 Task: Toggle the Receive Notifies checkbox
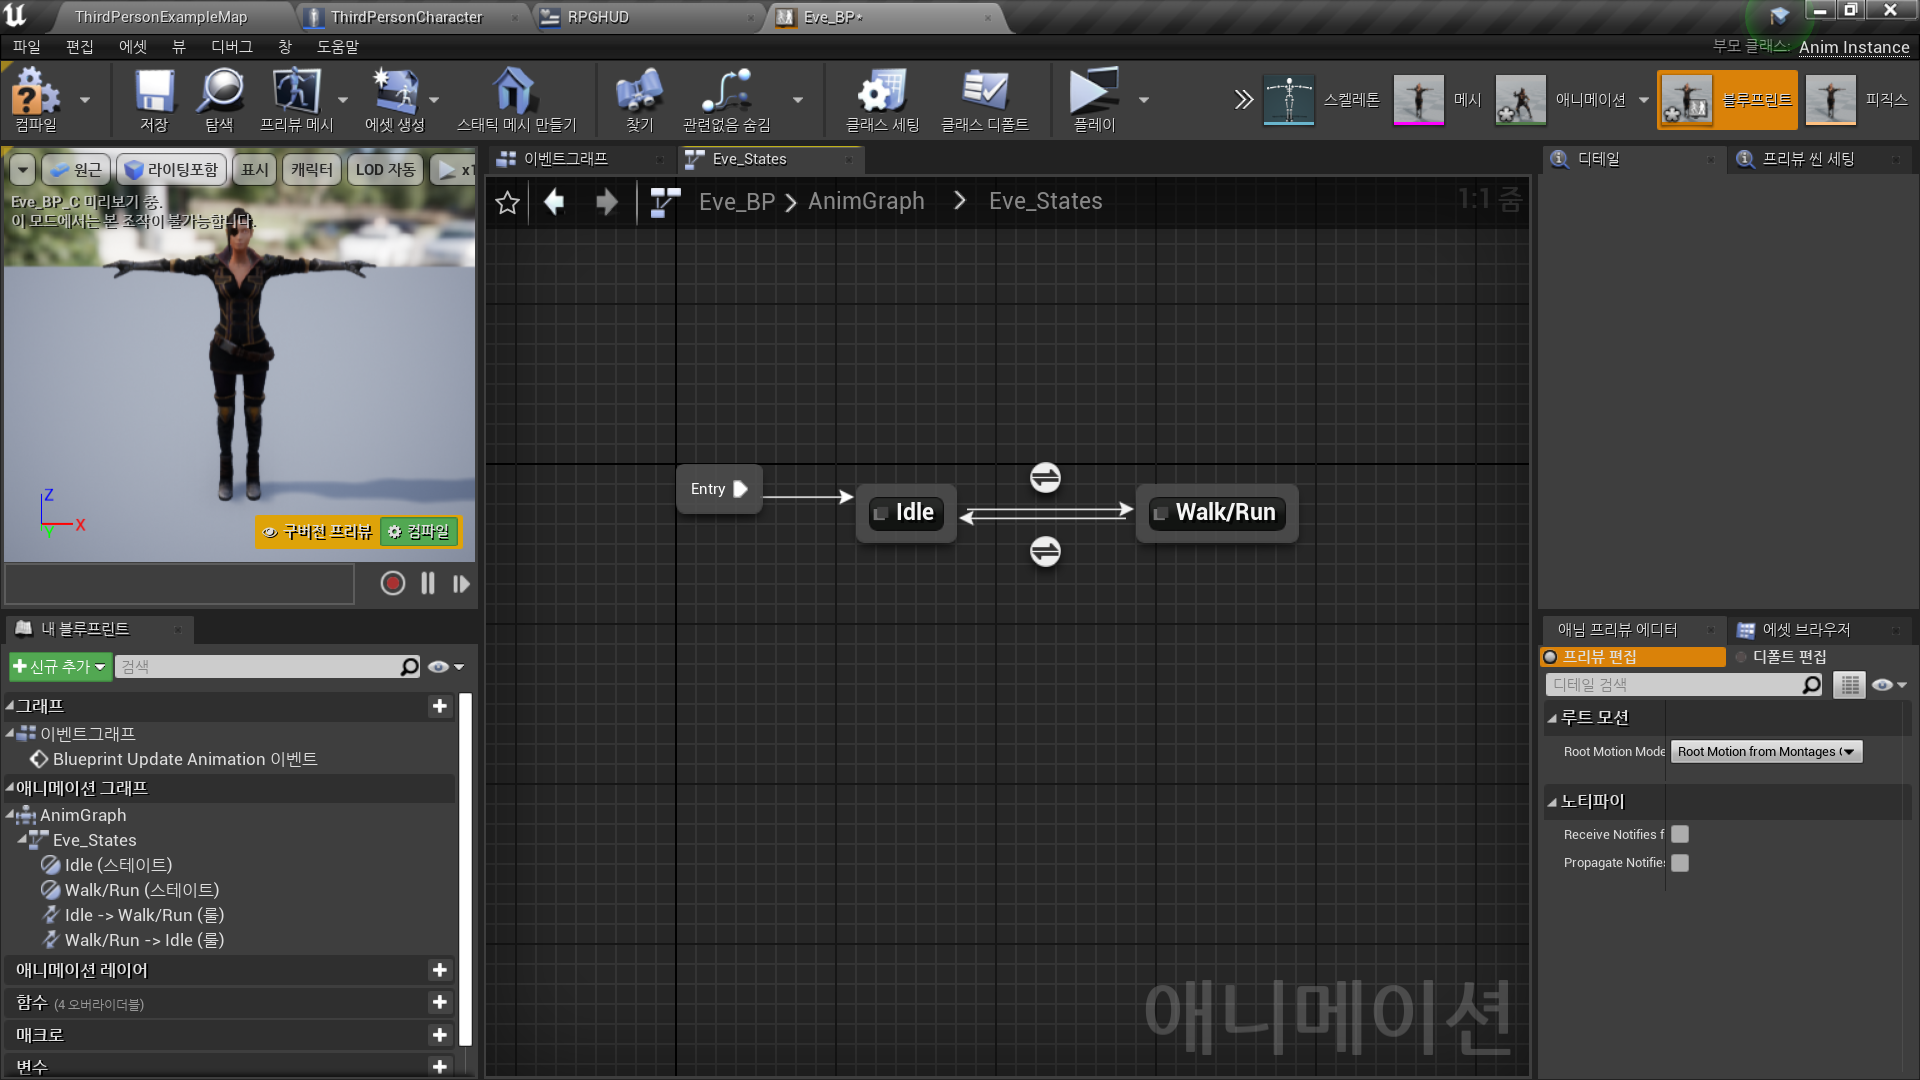1680,835
